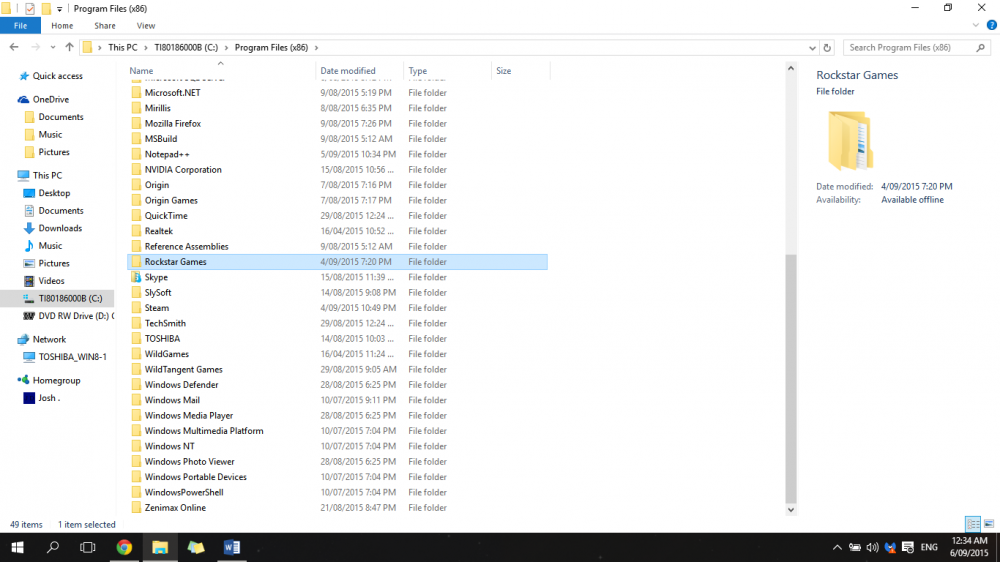The width and height of the screenshot is (1000, 562).
Task: Go up one folder level arrow
Action: tap(69, 47)
